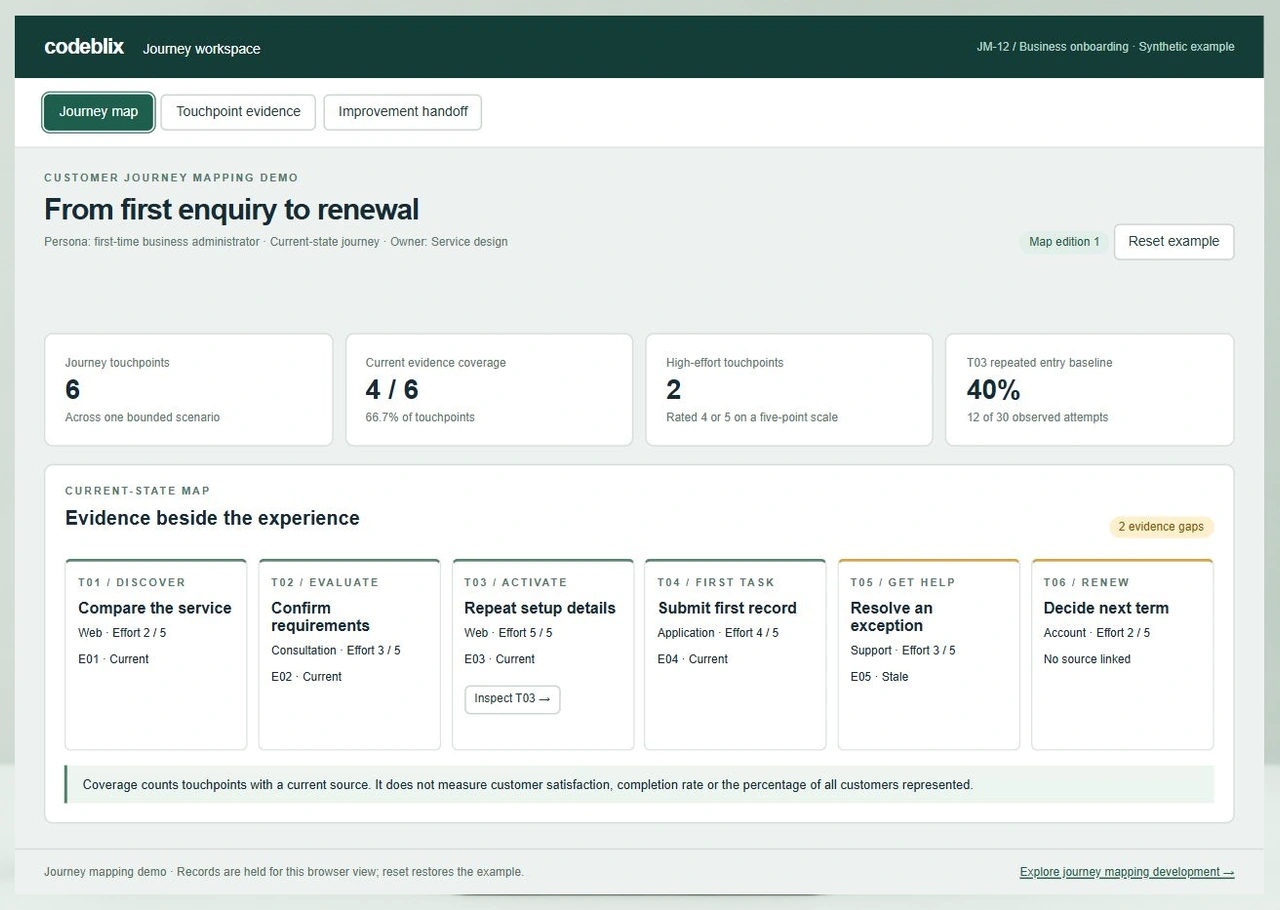Click the Current evidence coverage metric card
The width and height of the screenshot is (1280, 910).
(489, 390)
